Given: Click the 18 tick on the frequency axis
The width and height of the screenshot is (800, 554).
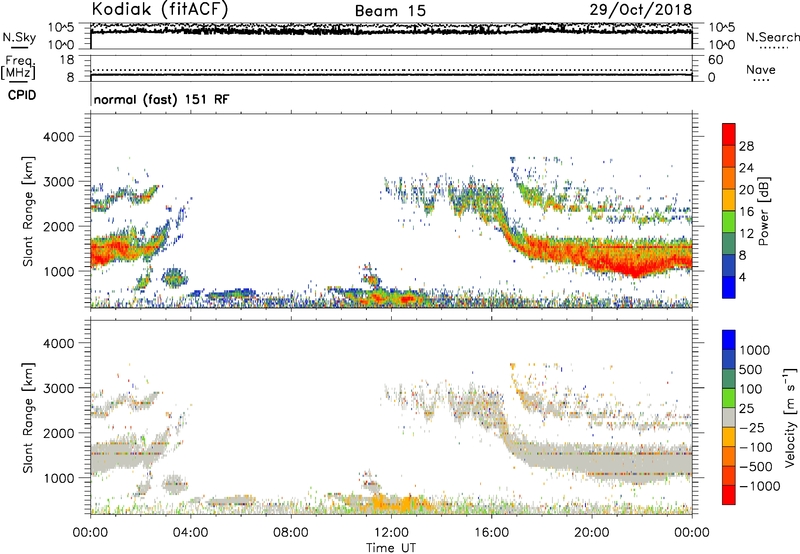Looking at the screenshot, I should point(67,60).
